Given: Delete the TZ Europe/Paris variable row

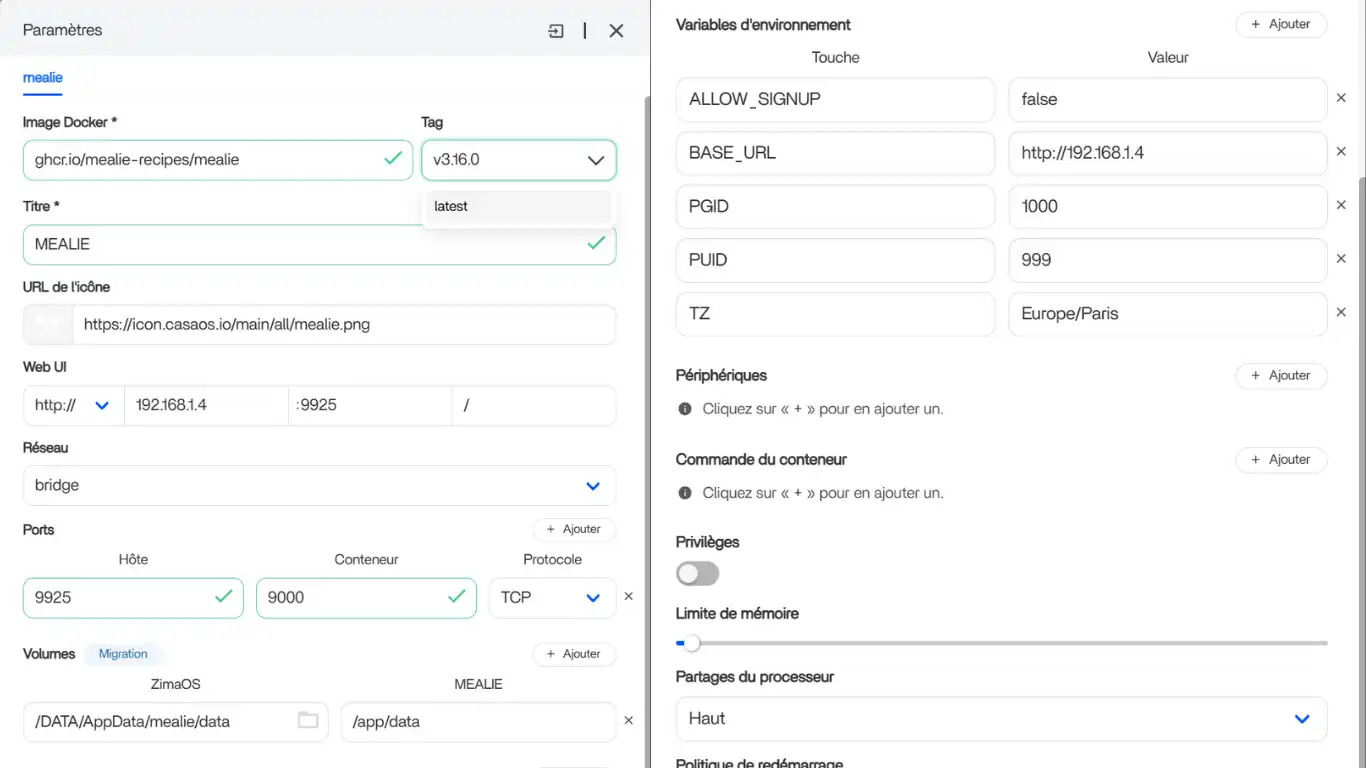Looking at the screenshot, I should 1341,312.
